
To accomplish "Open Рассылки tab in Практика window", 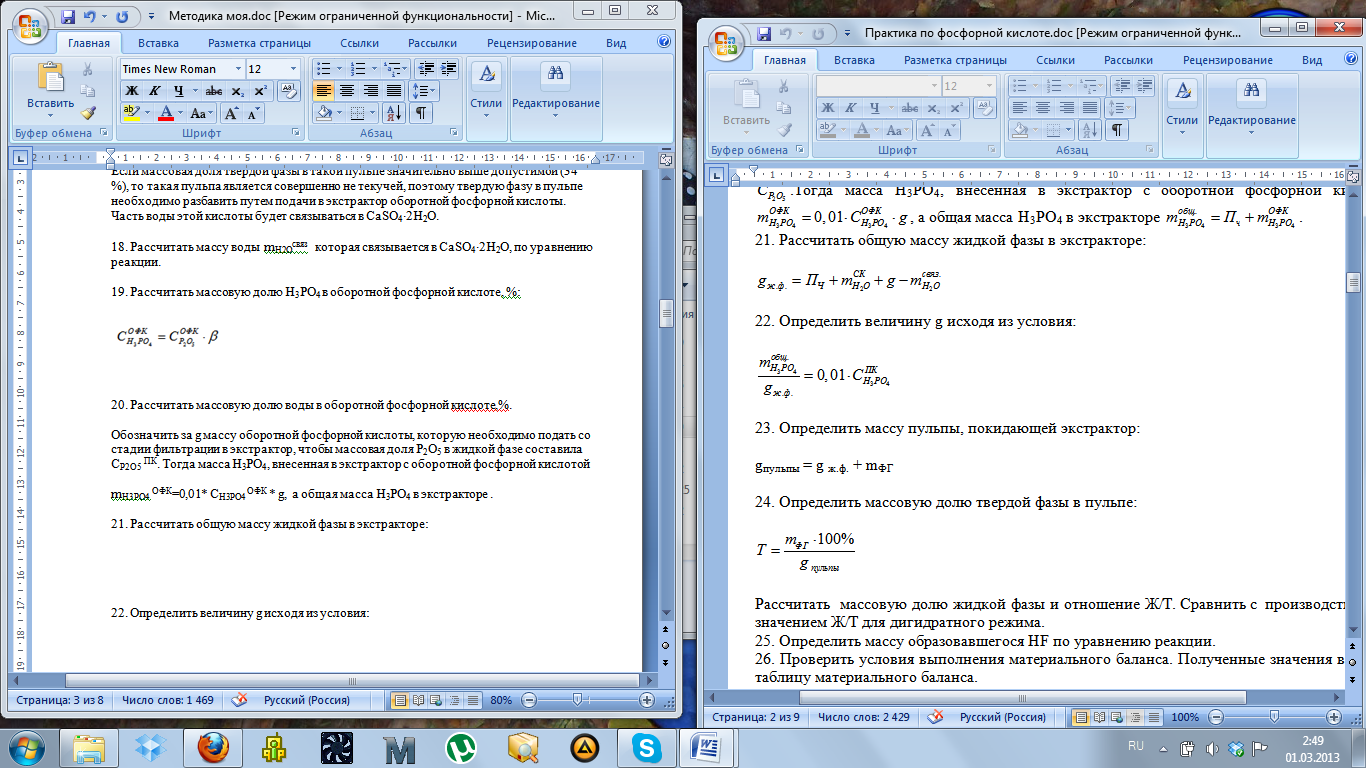I will [x=1128, y=60].
